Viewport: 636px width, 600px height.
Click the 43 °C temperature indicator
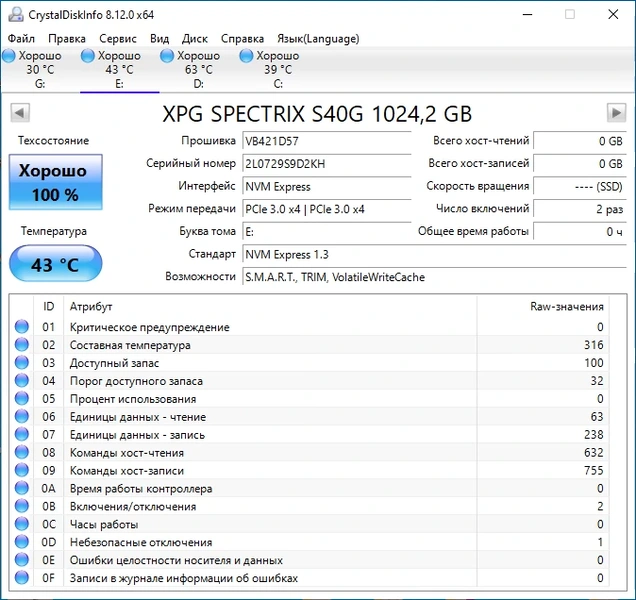54,265
